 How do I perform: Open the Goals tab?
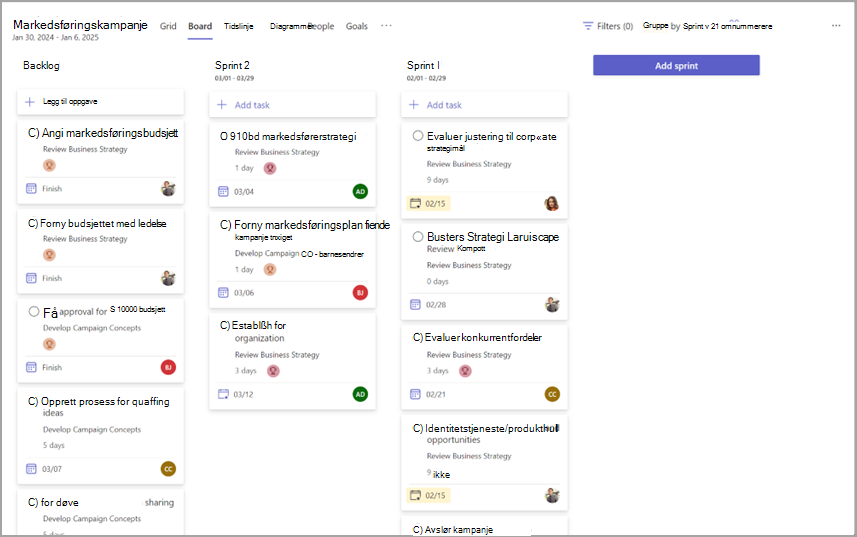tap(357, 26)
